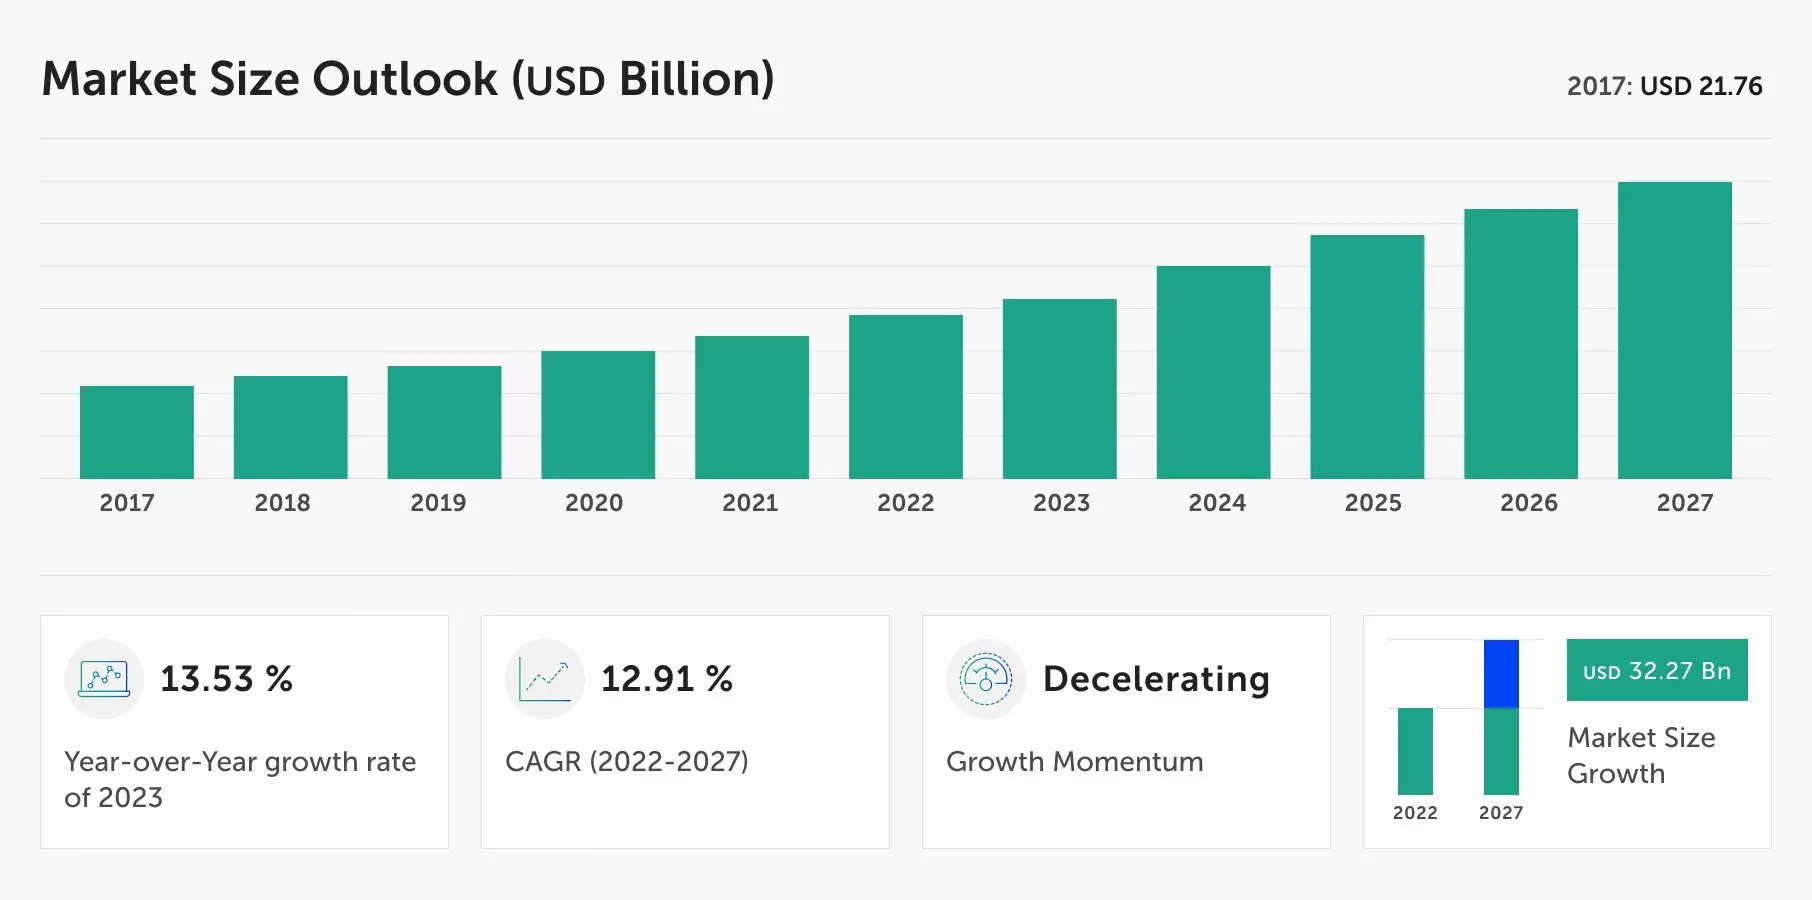Image resolution: width=1812 pixels, height=900 pixels.
Task: Click the '2020' x-axis label
Action: pos(594,503)
